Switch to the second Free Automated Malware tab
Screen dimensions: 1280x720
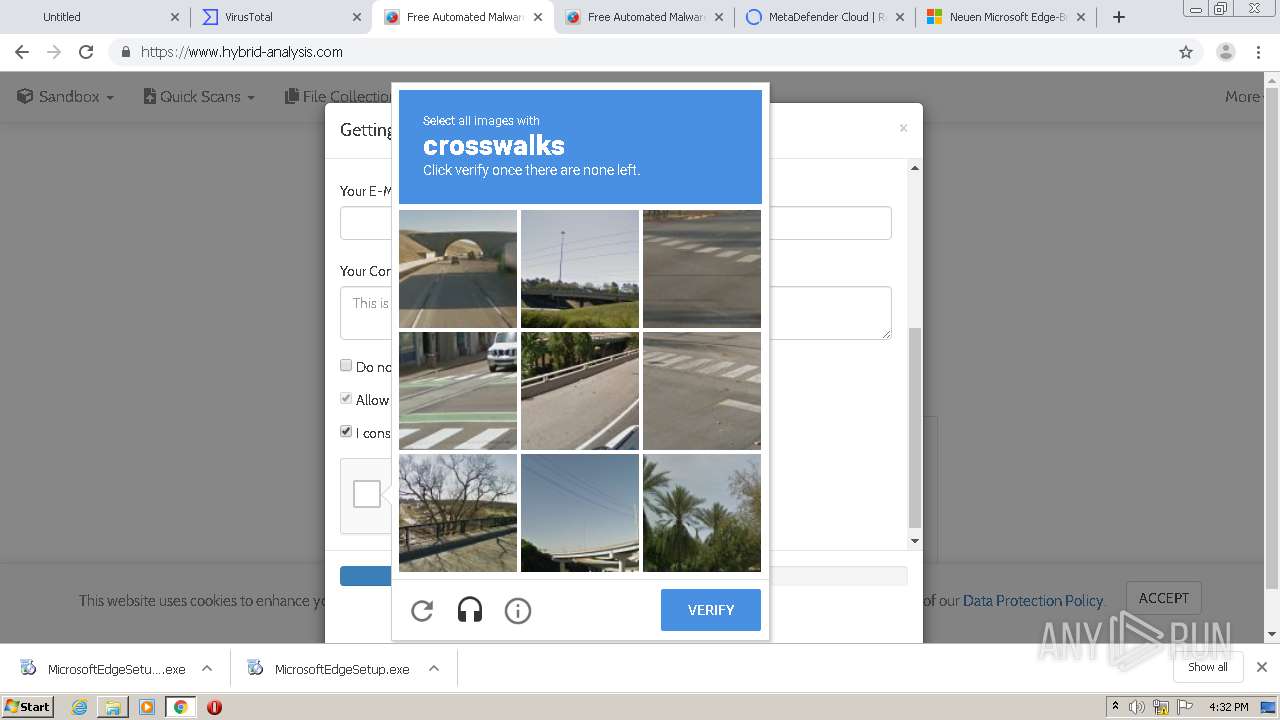pyautogui.click(x=644, y=17)
